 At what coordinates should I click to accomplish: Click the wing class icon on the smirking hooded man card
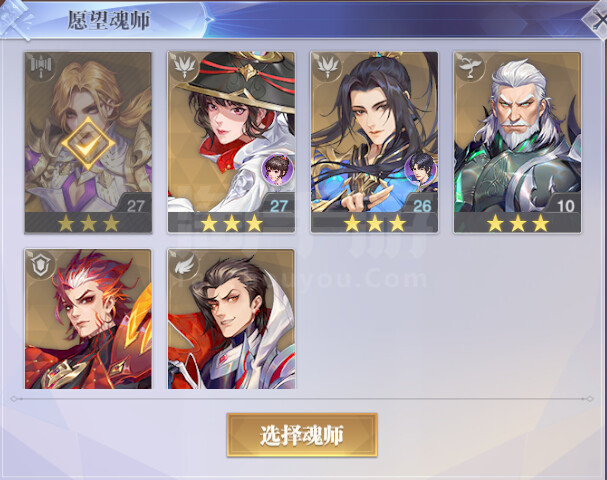pos(184,264)
